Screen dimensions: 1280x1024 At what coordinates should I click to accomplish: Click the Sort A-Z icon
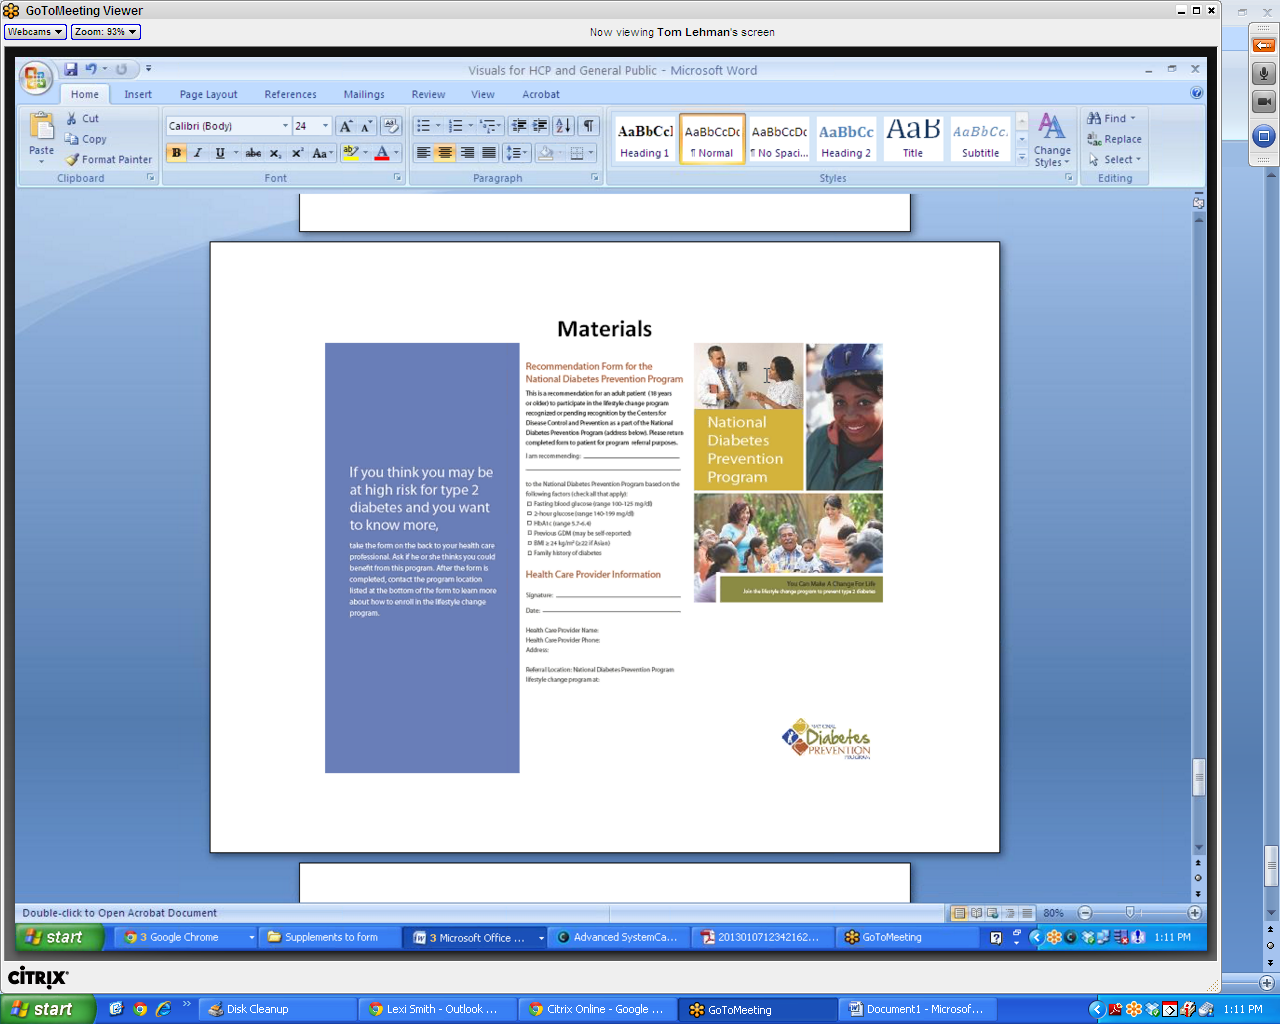point(563,126)
